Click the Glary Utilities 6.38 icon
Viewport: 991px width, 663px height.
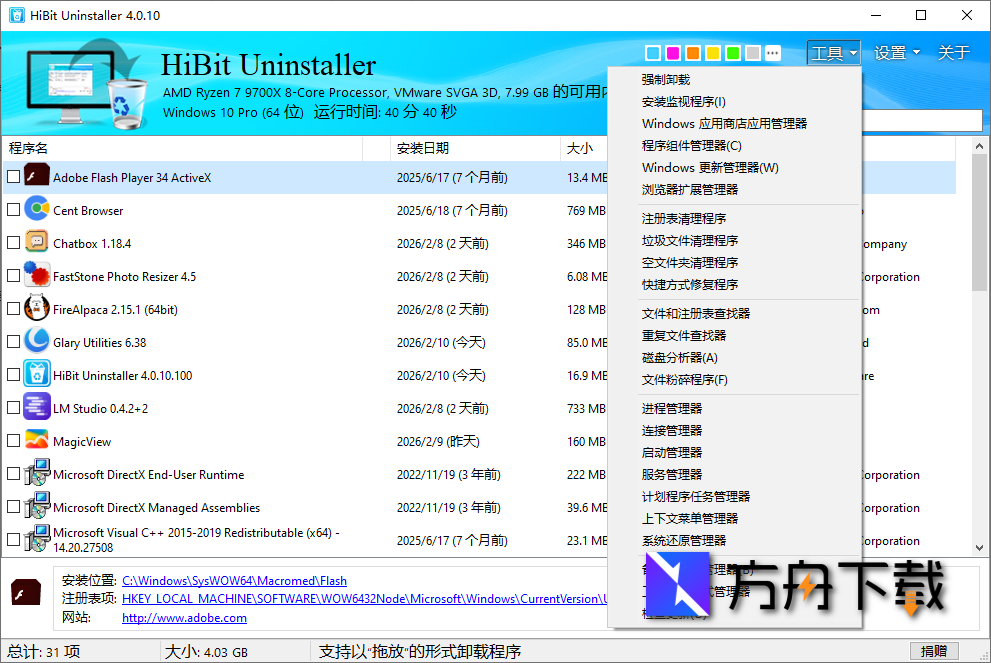tap(35, 340)
